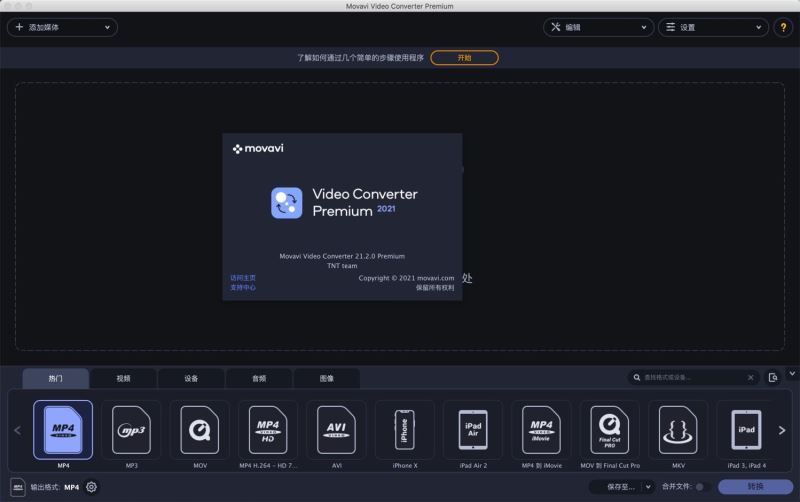Toggle the merge files switch
Viewport: 800px width, 502px height.
click(x=702, y=487)
